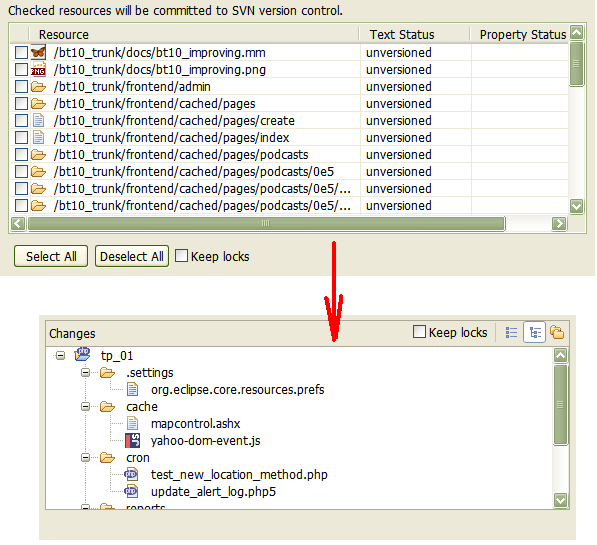
Task: Collapse the .settings folder node
Action: (85, 372)
